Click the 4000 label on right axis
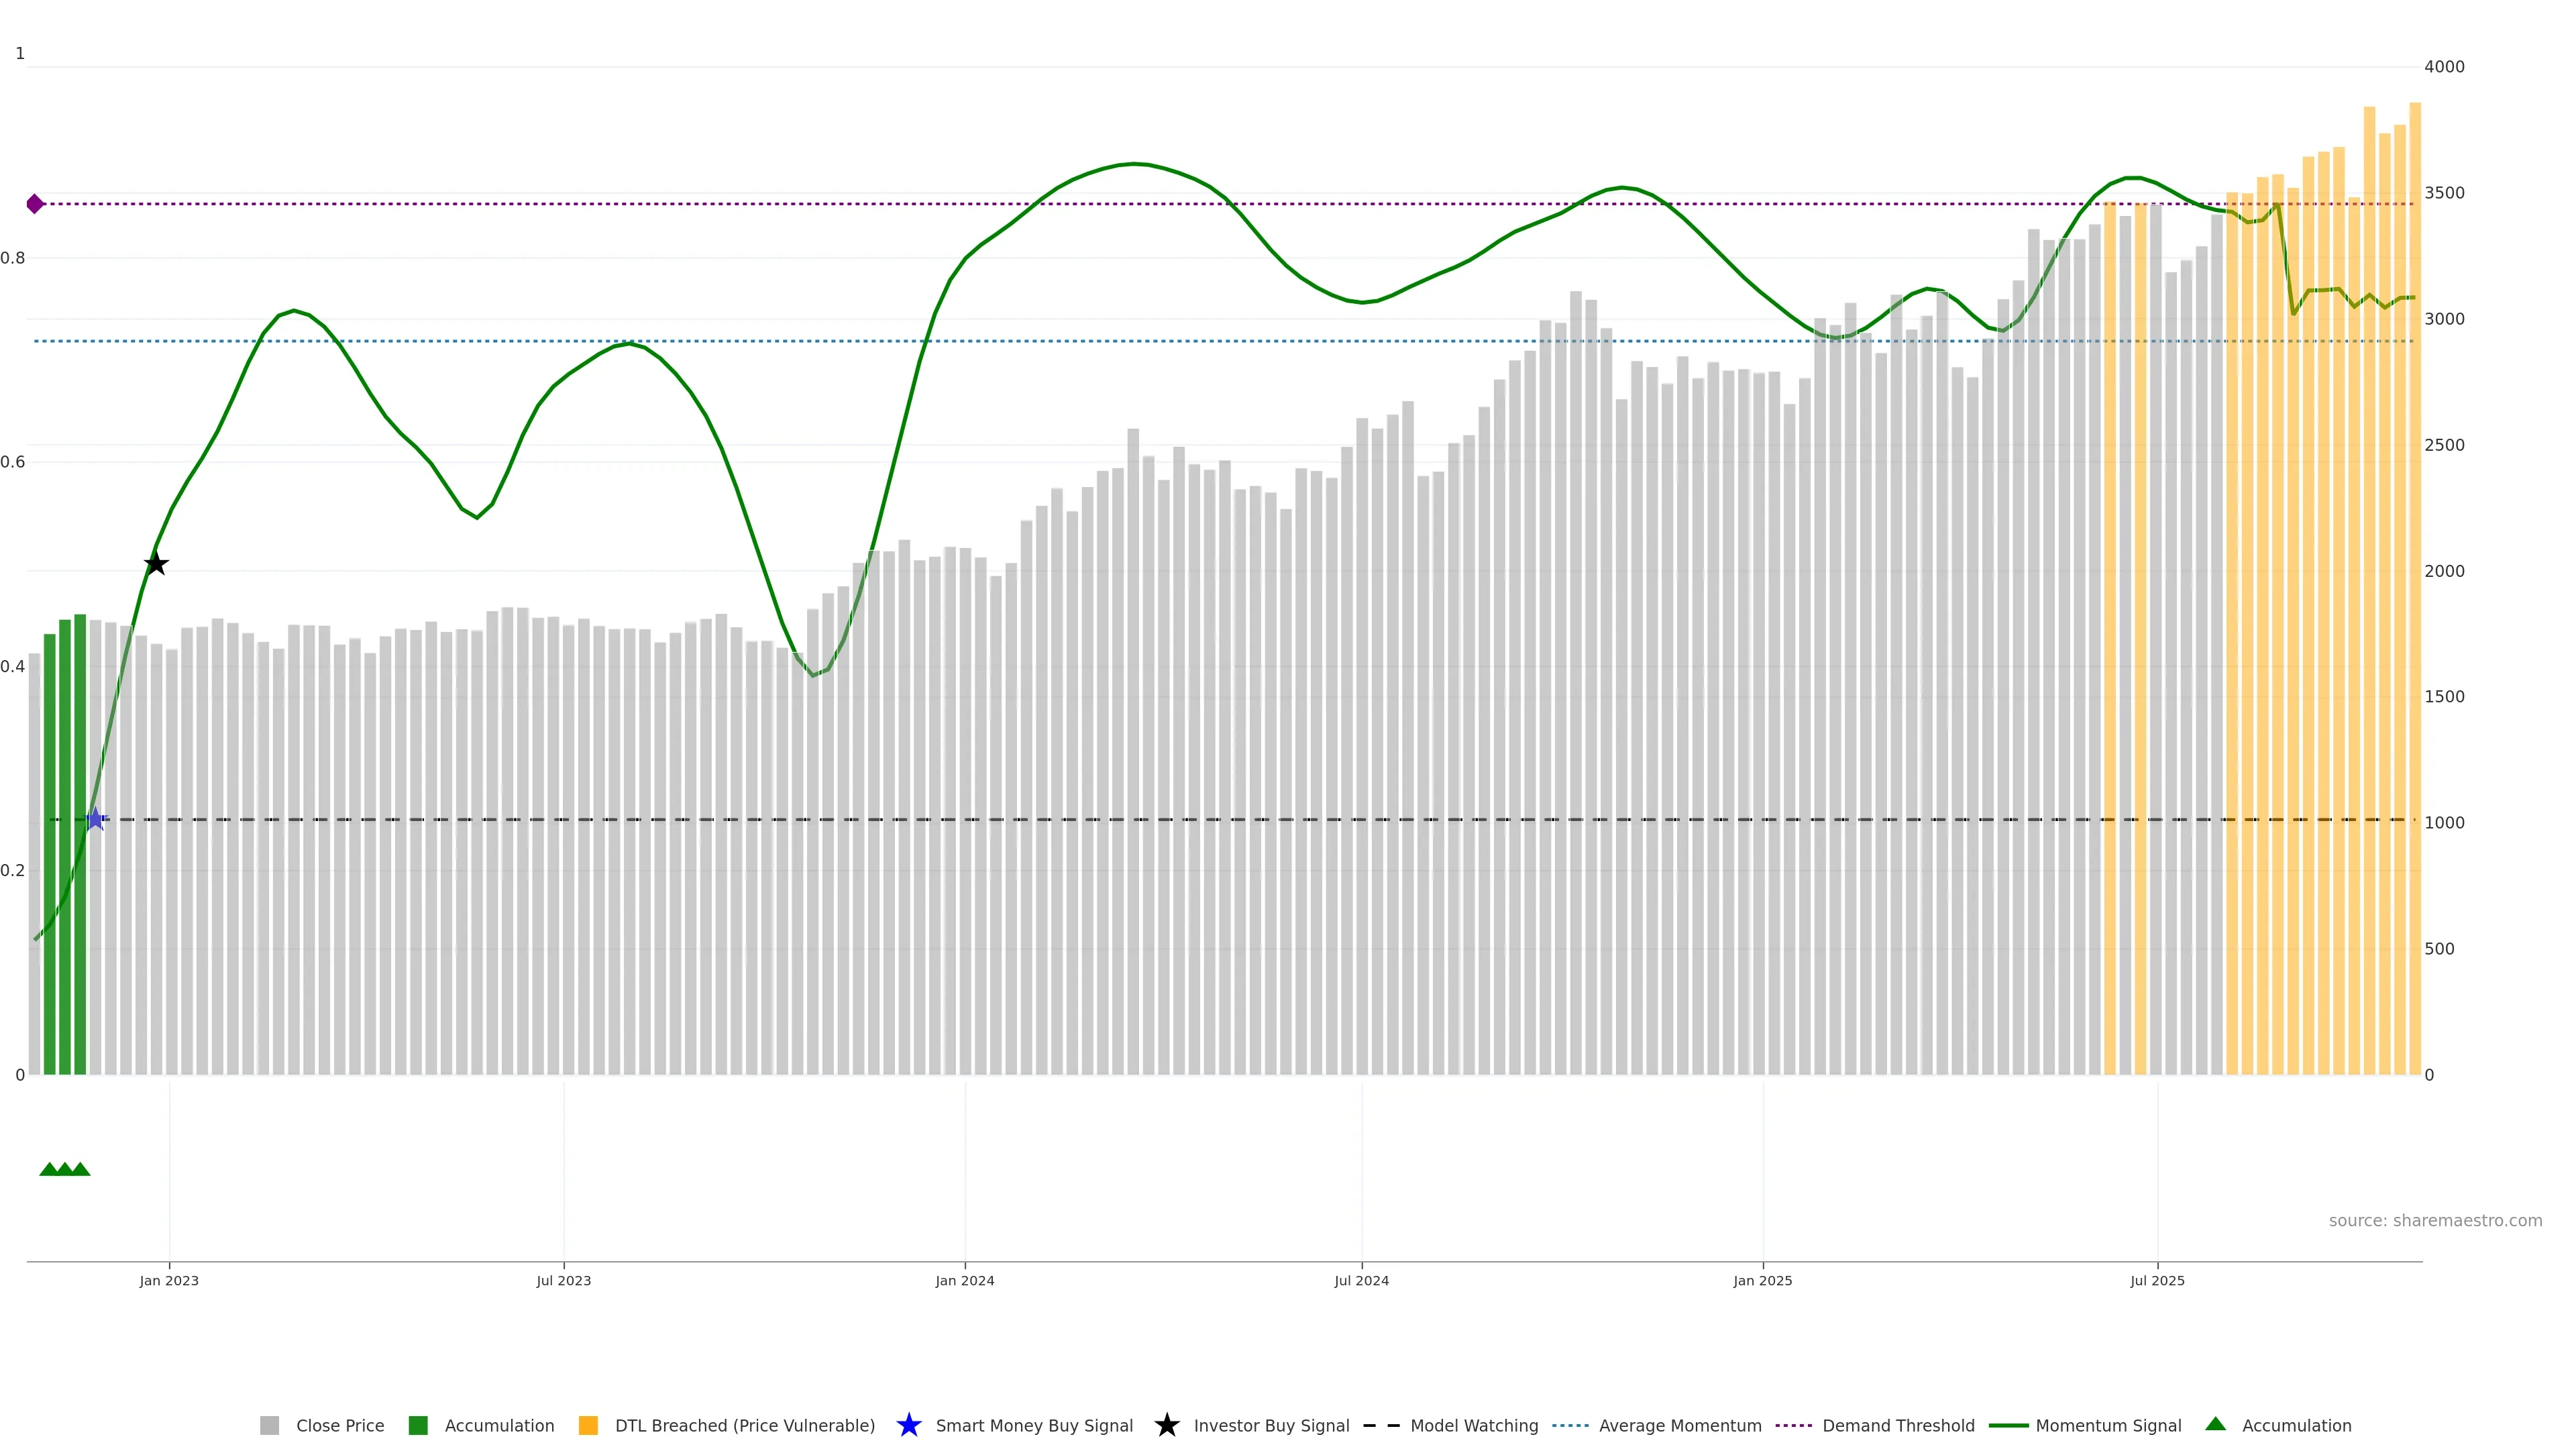The height and width of the screenshot is (1449, 2576). [x=2444, y=67]
